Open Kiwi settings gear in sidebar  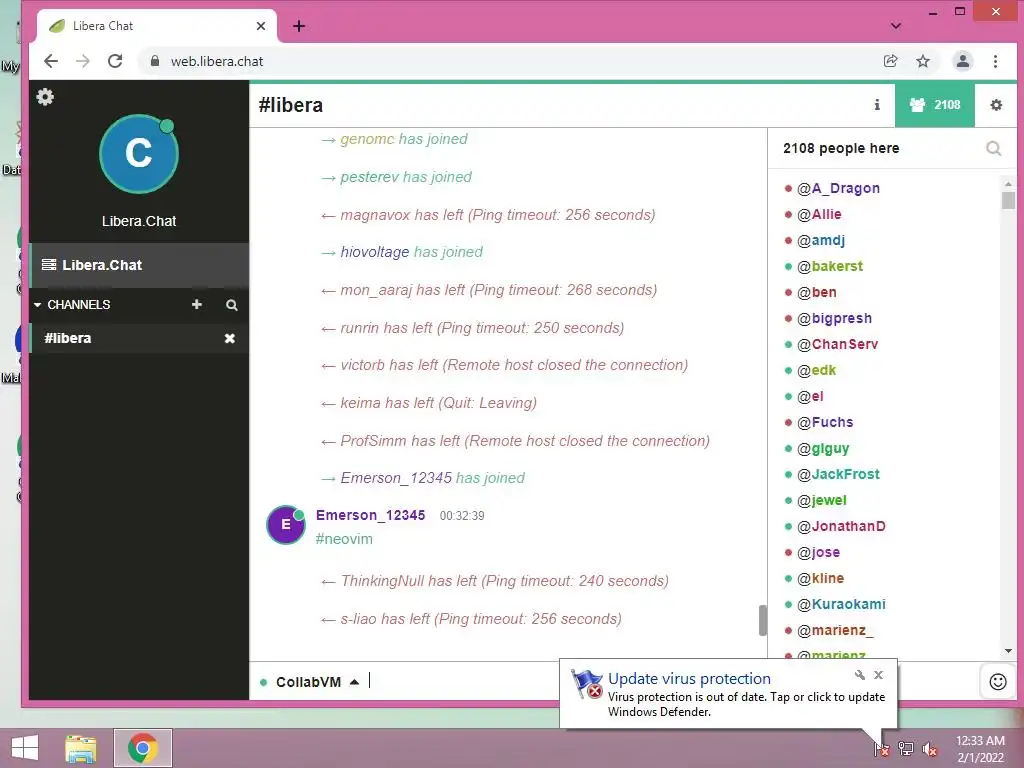coord(45,97)
